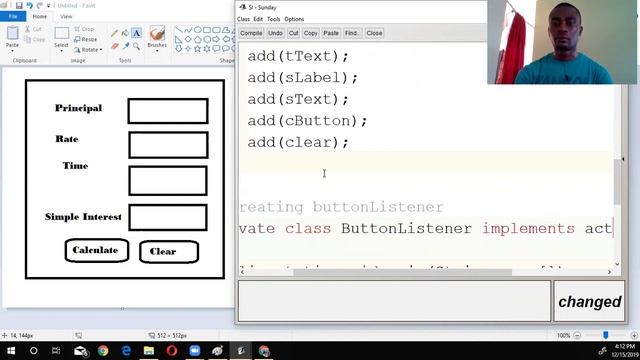This screenshot has width=640, height=360.
Task: Open the Class menu in editor
Action: click(x=243, y=19)
